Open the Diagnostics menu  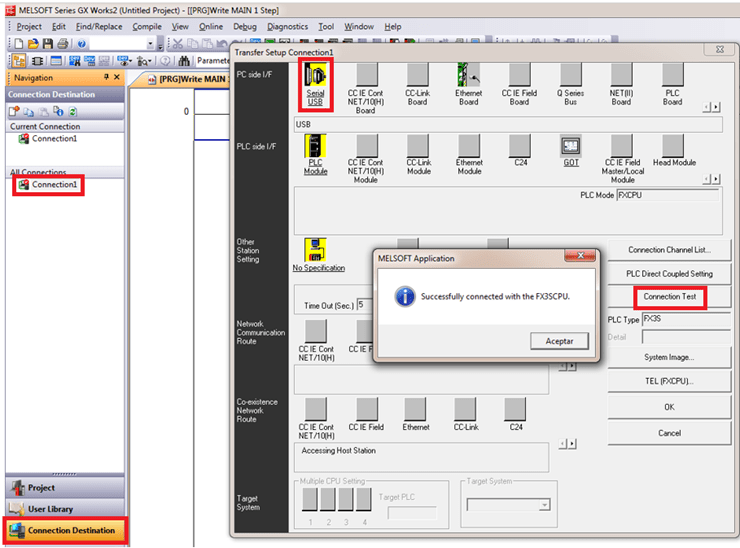[287, 27]
